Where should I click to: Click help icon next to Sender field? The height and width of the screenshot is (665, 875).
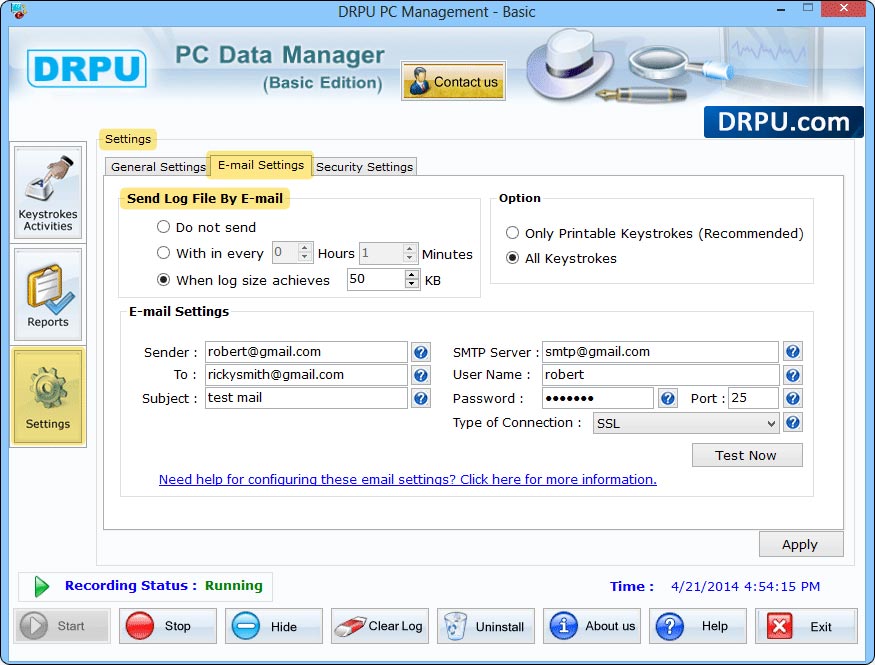pyautogui.click(x=421, y=352)
